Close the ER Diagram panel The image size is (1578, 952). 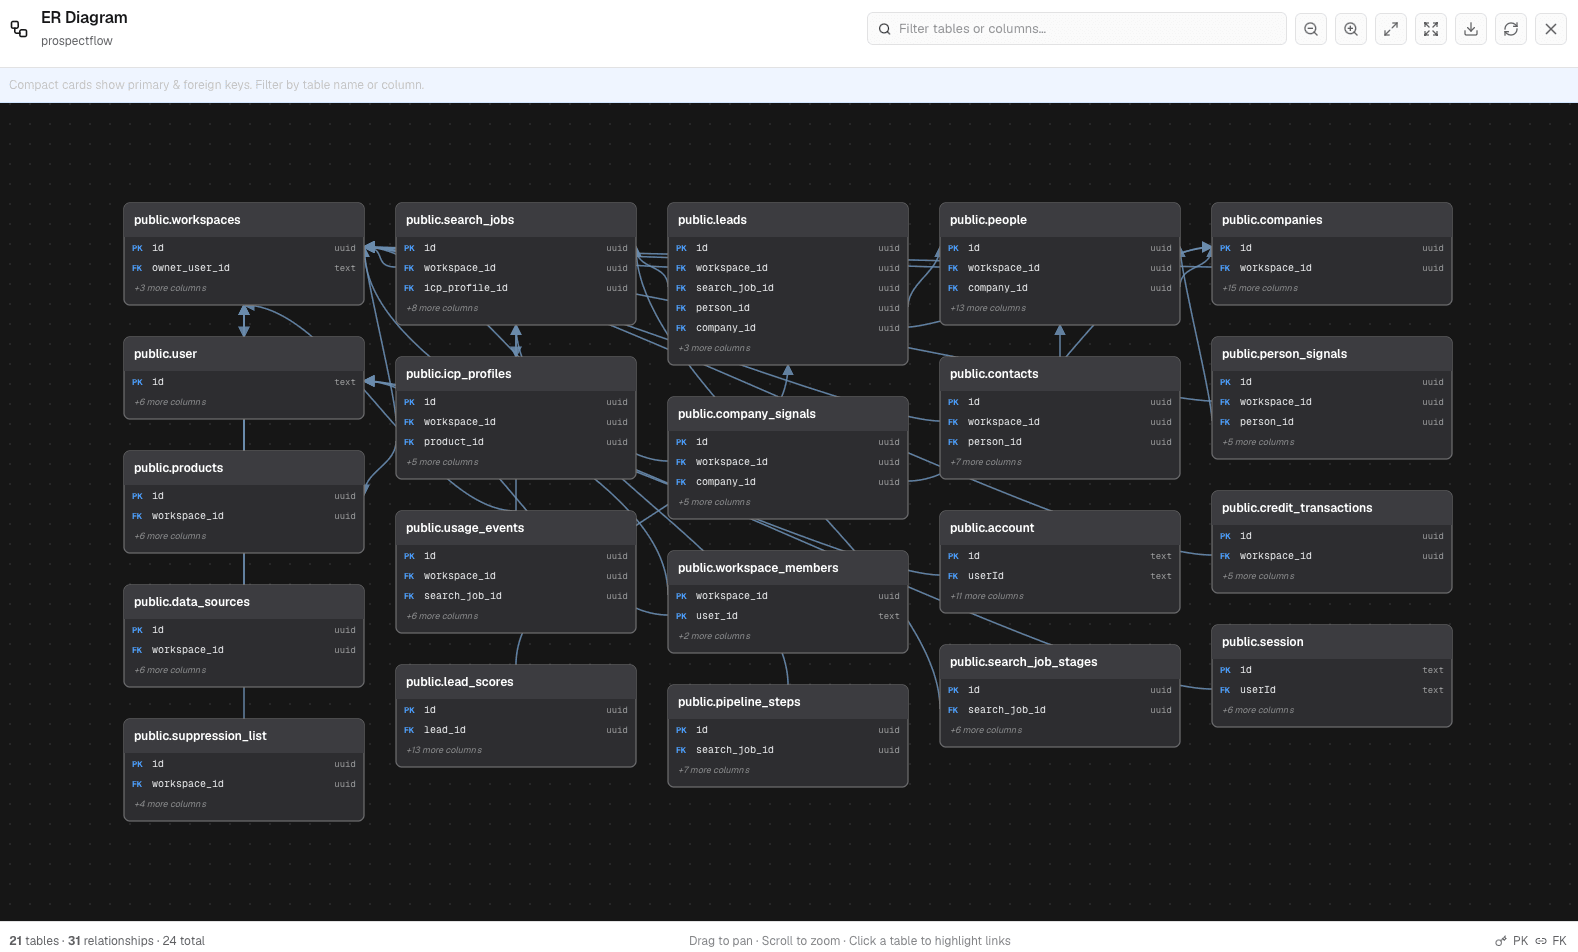tap(1551, 29)
